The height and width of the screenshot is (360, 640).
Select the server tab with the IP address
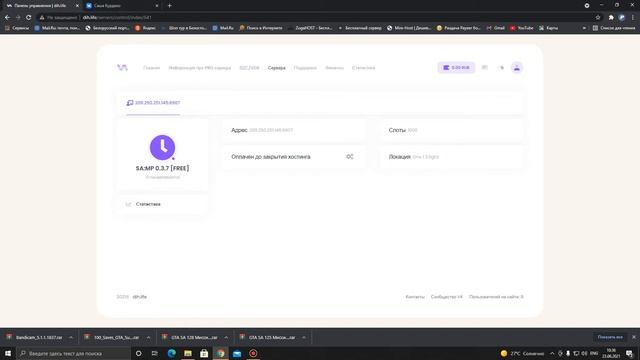point(153,103)
